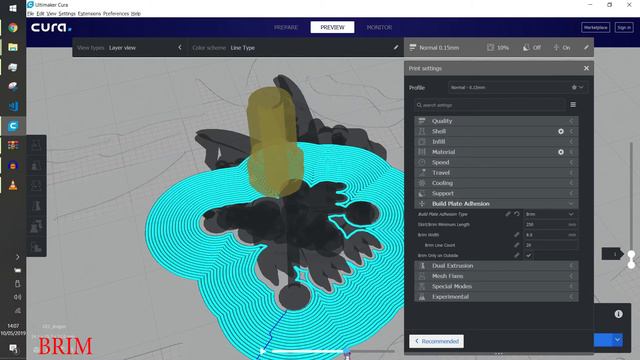Image resolution: width=640 pixels, height=360 pixels.
Task: Click the infill 10% icon in the summary bar
Action: [x=490, y=48]
